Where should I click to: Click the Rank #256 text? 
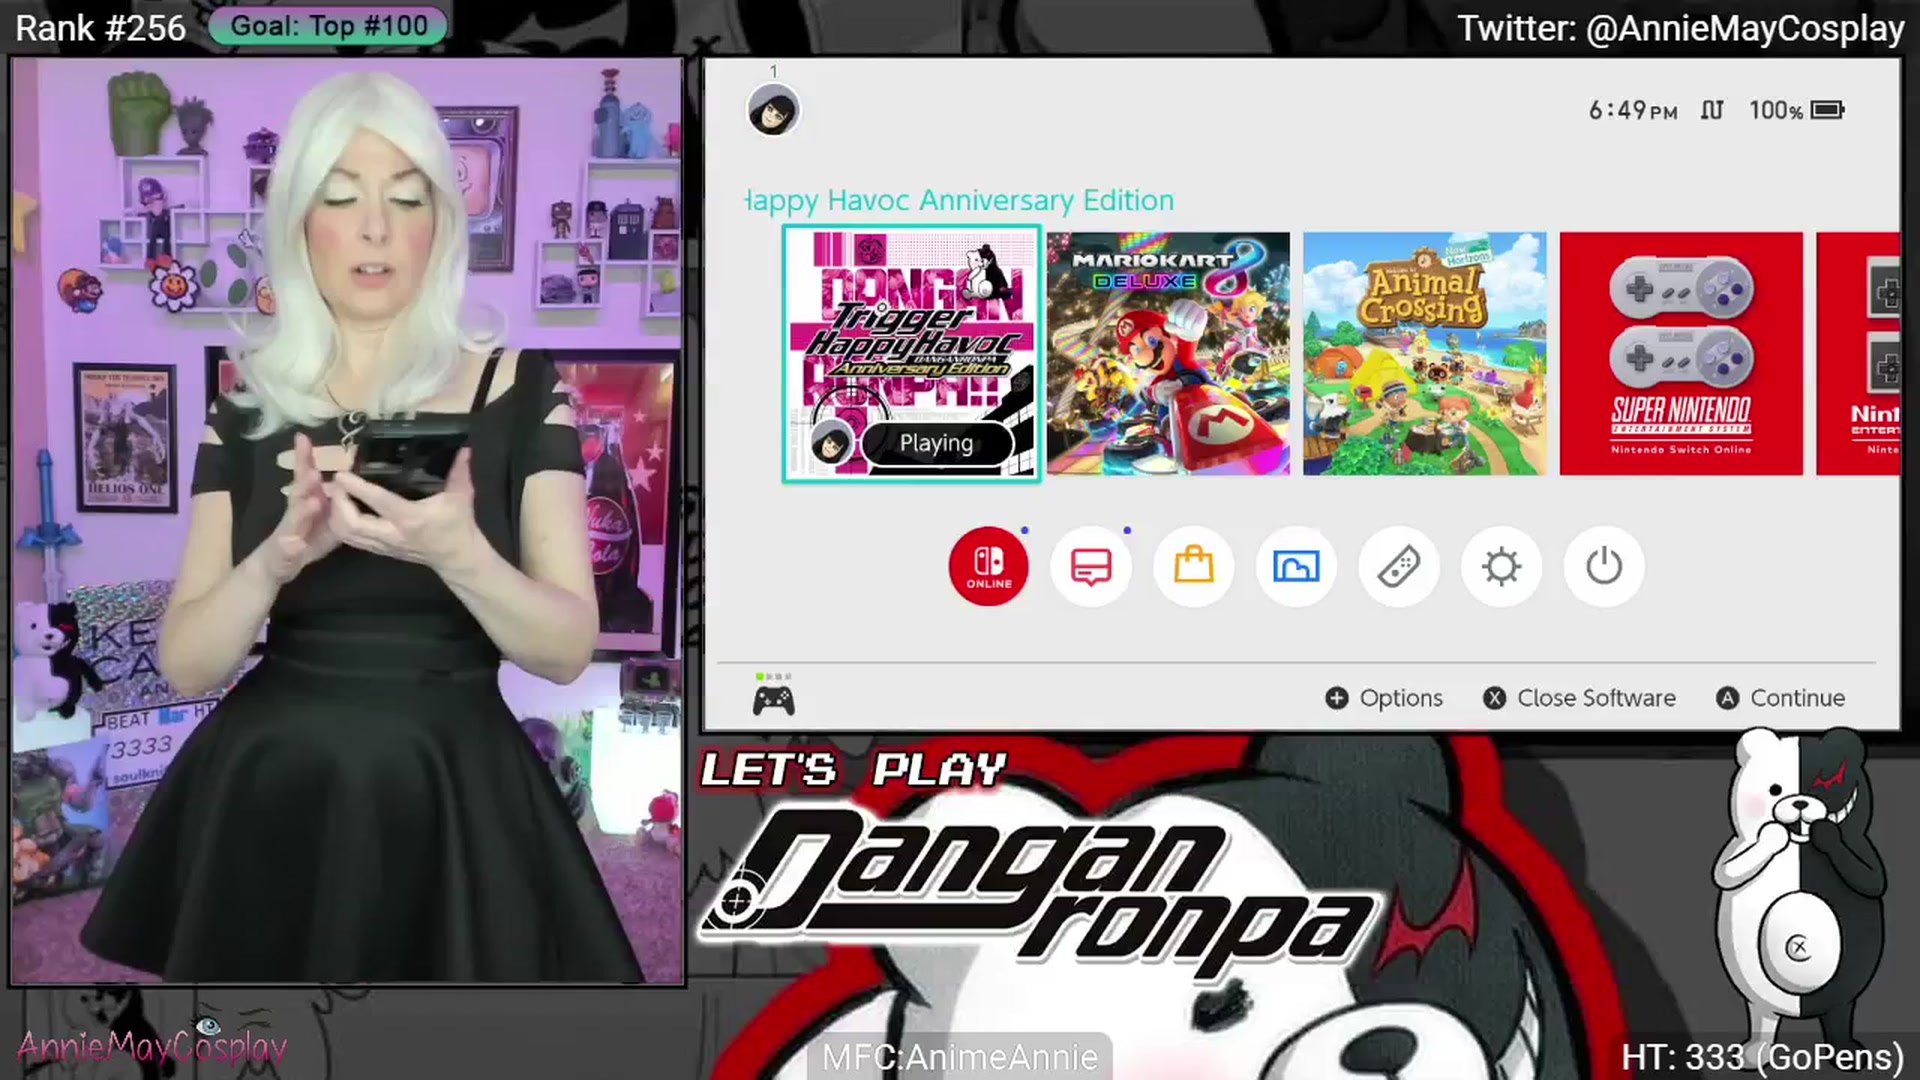coord(100,28)
